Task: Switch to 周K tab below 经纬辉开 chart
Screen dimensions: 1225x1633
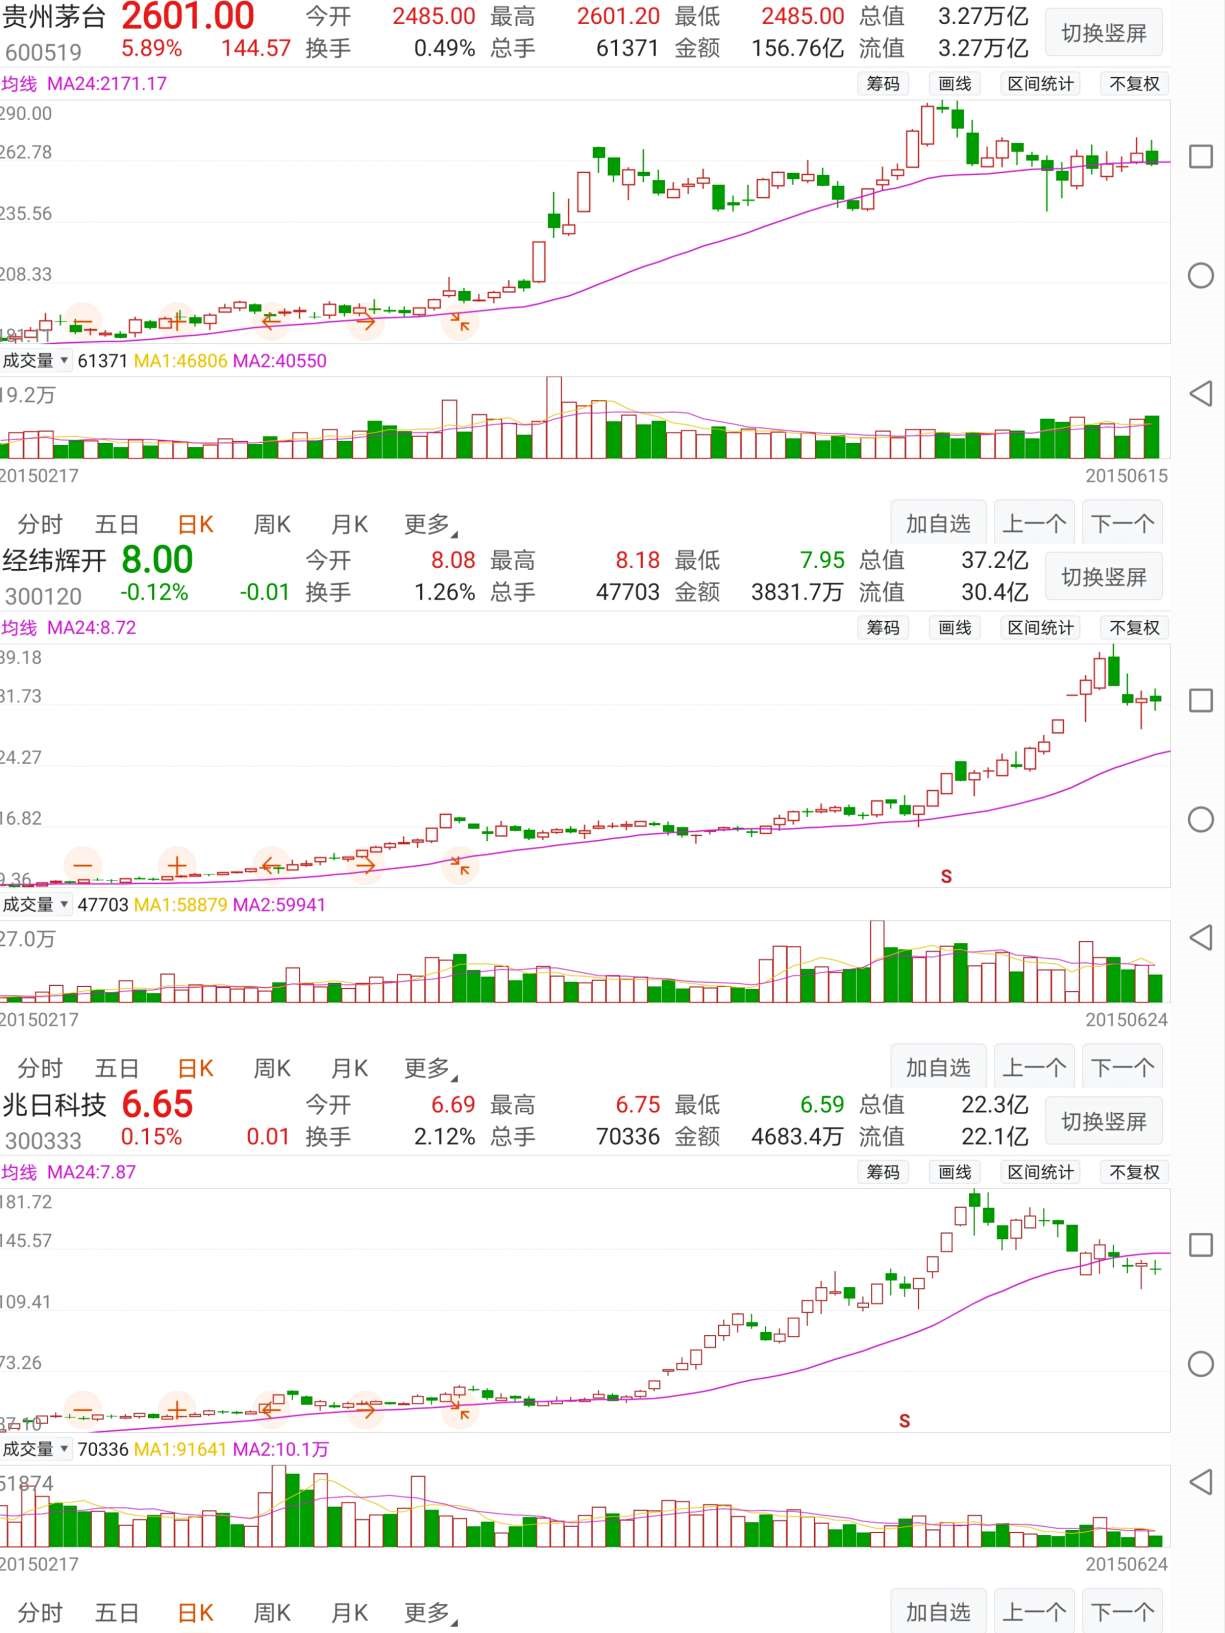Action: [272, 1068]
